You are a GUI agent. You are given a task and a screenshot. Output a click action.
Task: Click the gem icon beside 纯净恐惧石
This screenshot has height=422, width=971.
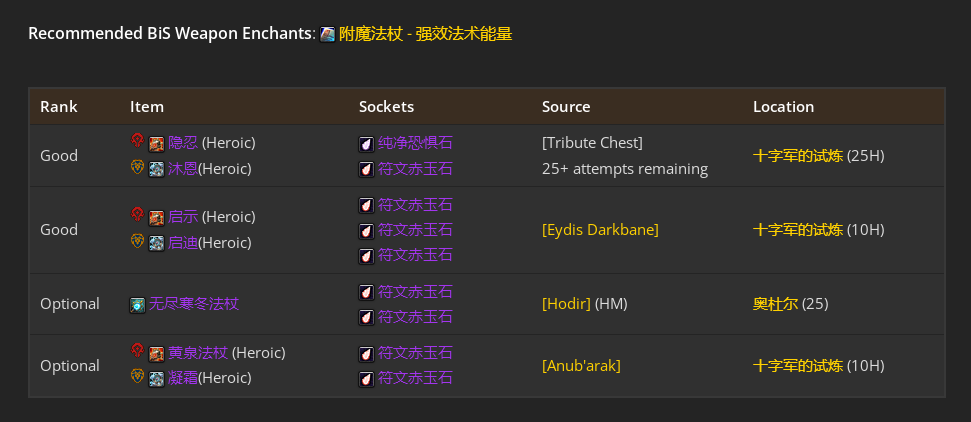366,143
